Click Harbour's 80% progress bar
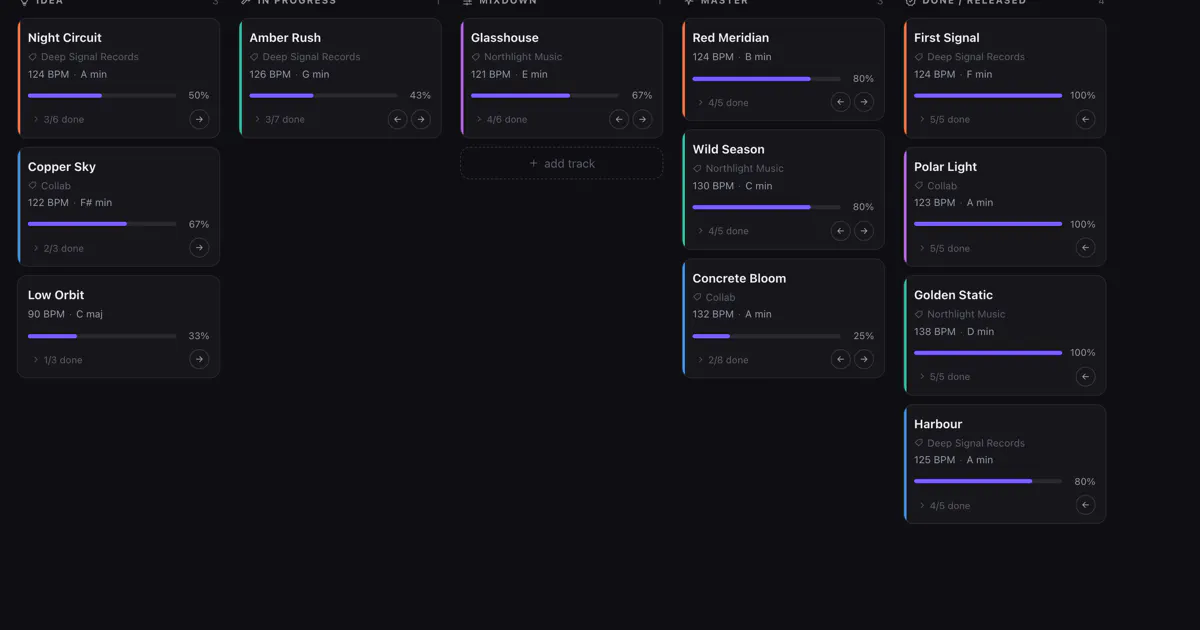1200x630 pixels. click(x=988, y=481)
